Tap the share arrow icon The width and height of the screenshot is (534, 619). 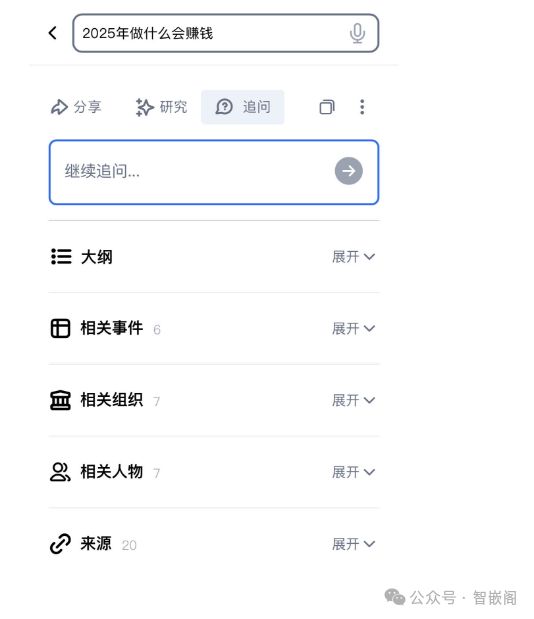[x=59, y=107]
